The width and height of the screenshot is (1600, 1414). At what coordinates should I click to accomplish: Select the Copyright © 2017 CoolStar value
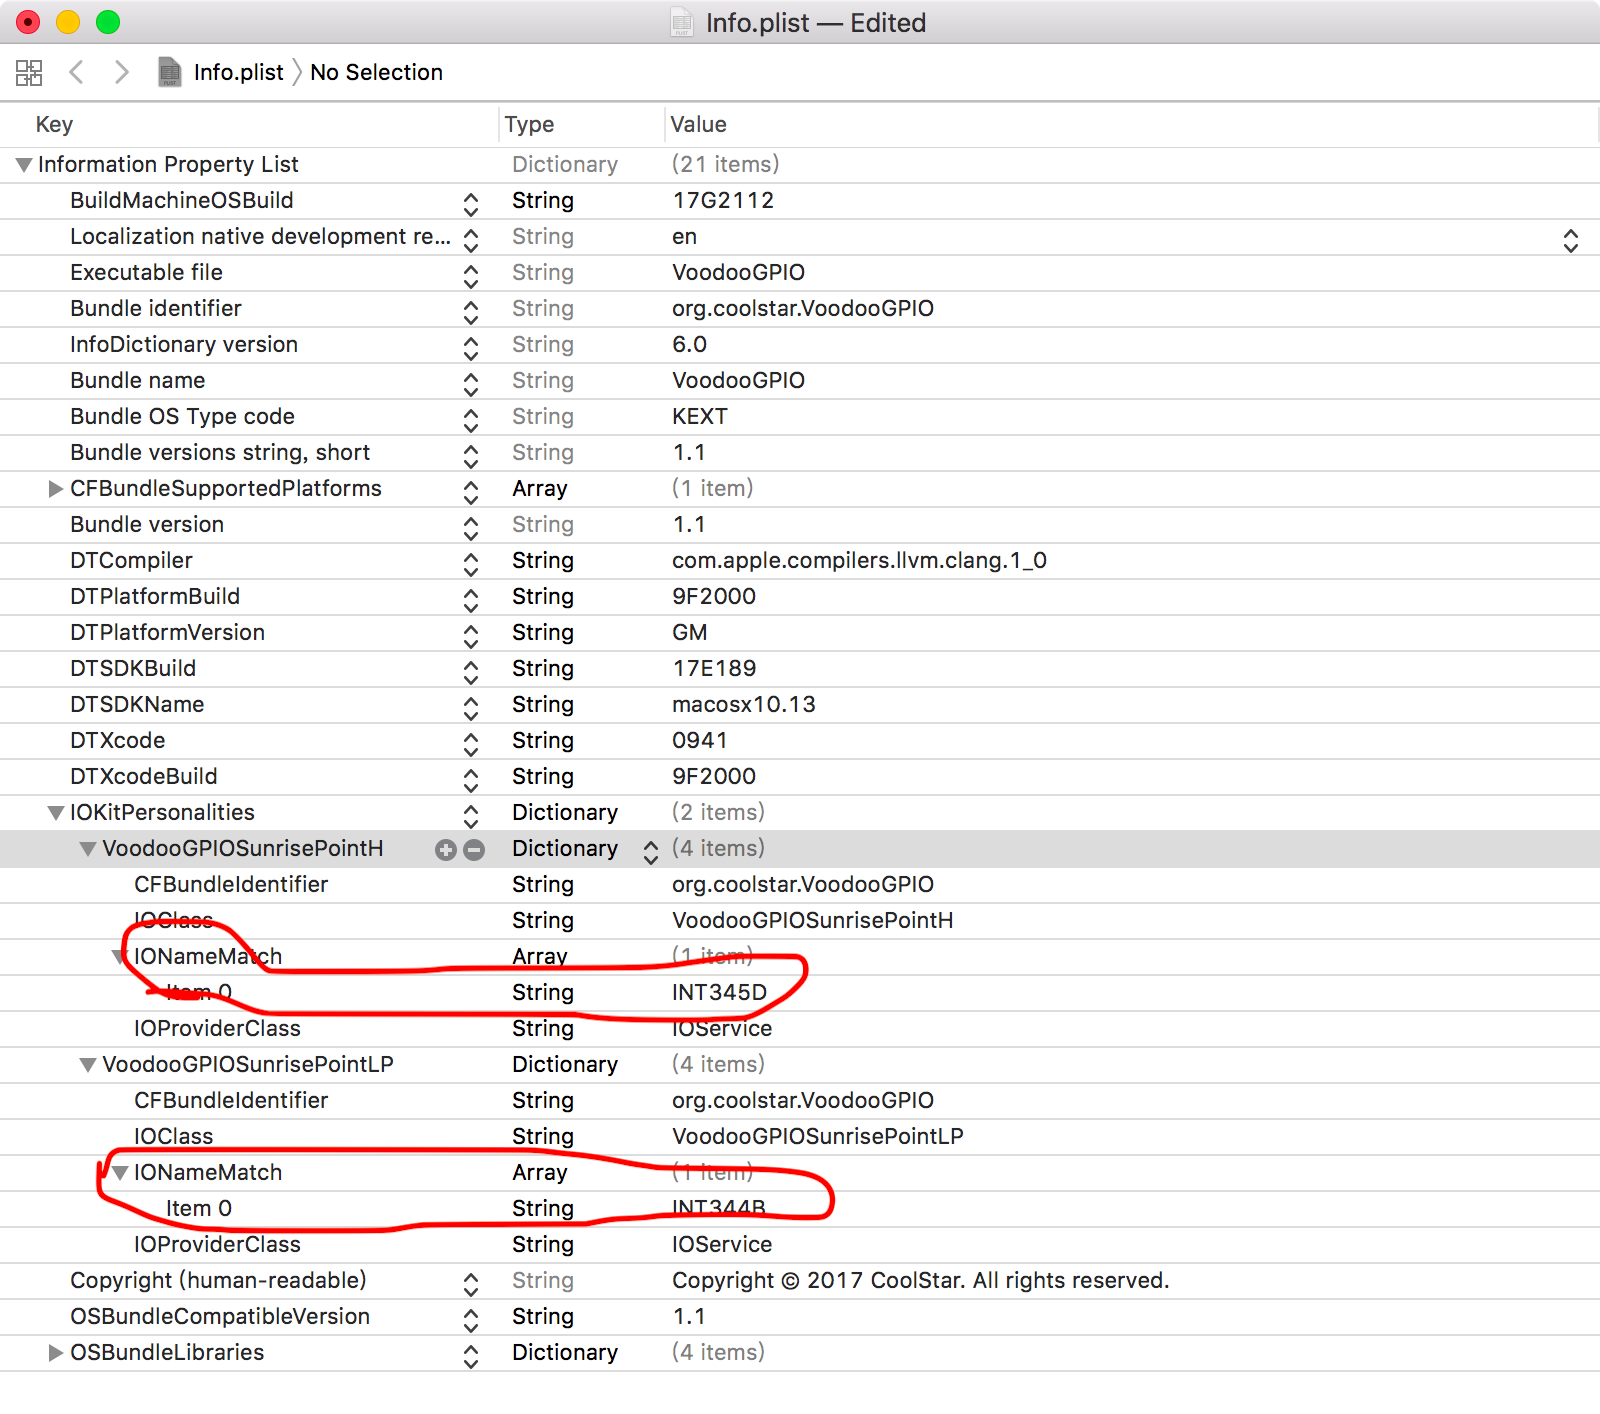click(x=920, y=1280)
